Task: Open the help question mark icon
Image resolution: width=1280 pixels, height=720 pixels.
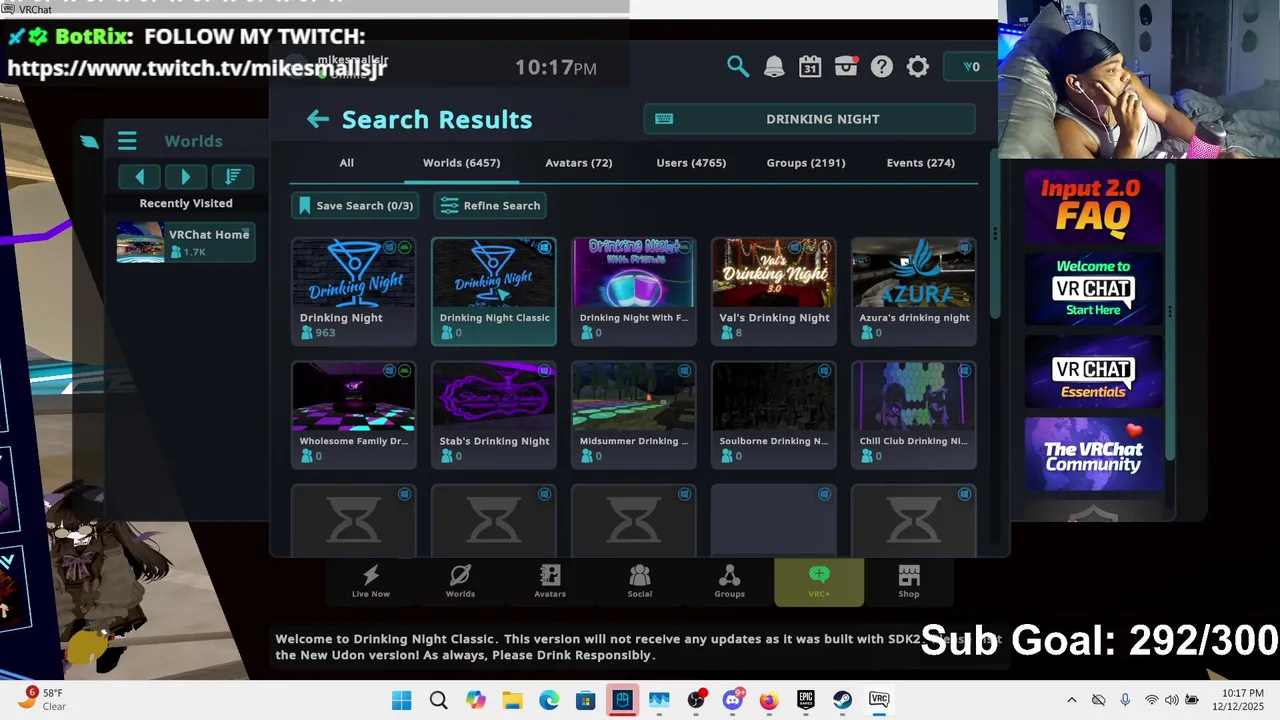Action: pyautogui.click(x=882, y=67)
